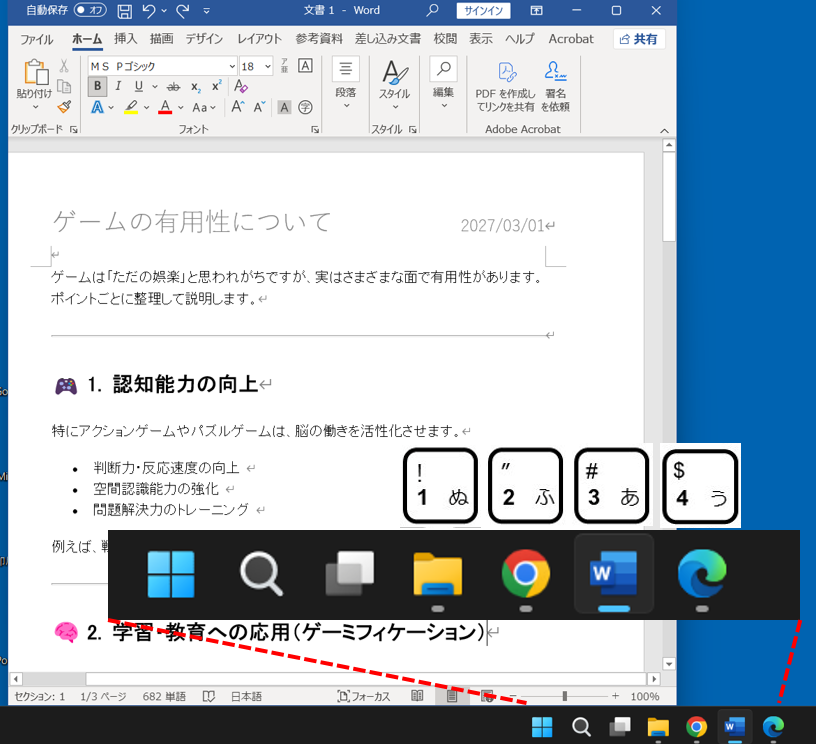
Task: Click the PDF を作成してリンクを共有 icon
Action: coord(506,72)
